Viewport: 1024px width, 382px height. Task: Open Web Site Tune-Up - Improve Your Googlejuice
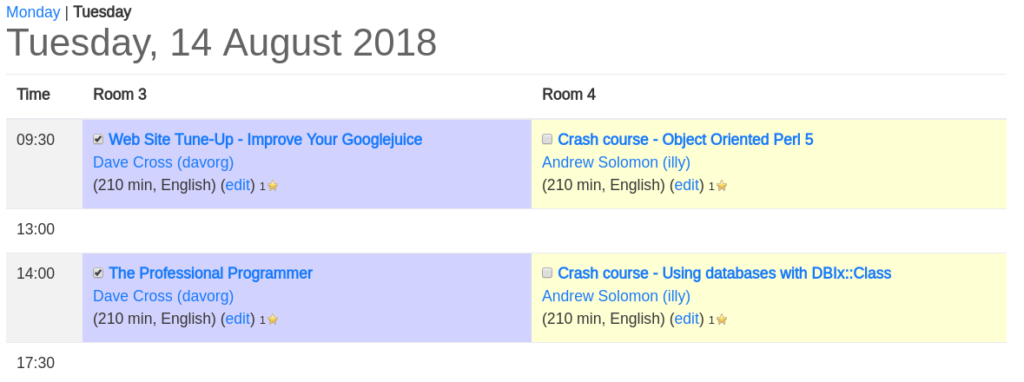pyautogui.click(x=265, y=139)
